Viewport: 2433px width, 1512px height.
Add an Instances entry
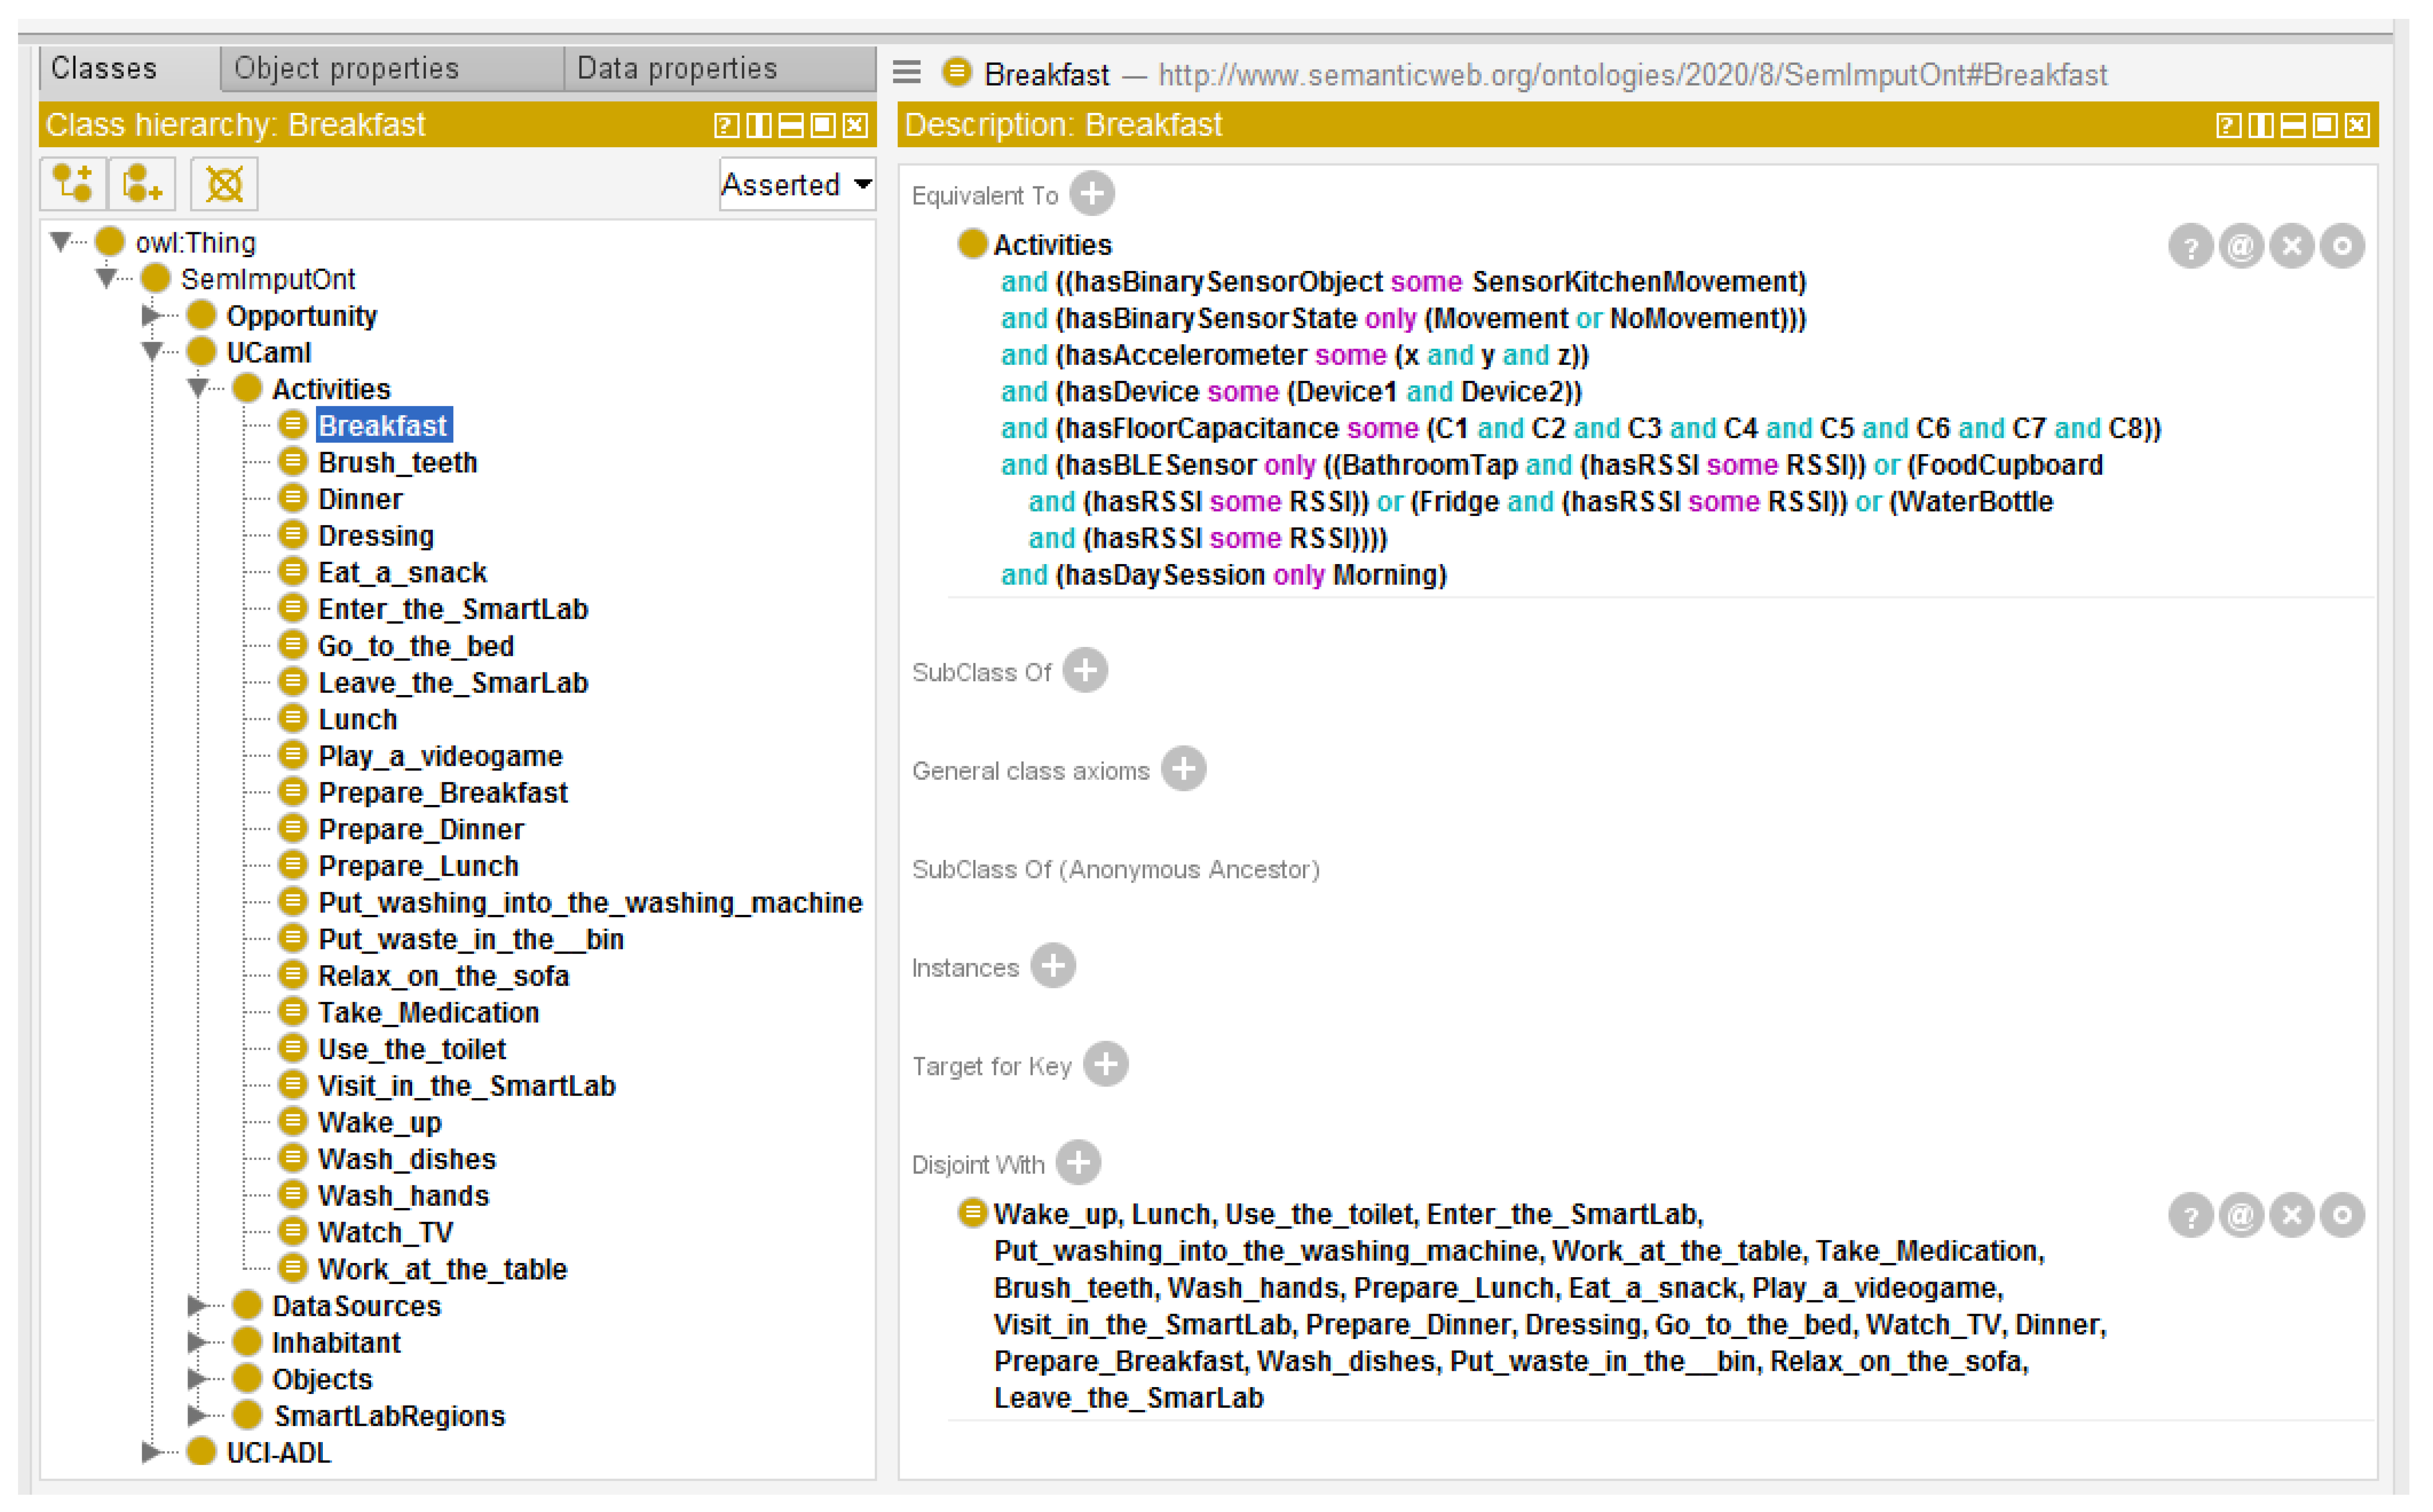[1053, 966]
